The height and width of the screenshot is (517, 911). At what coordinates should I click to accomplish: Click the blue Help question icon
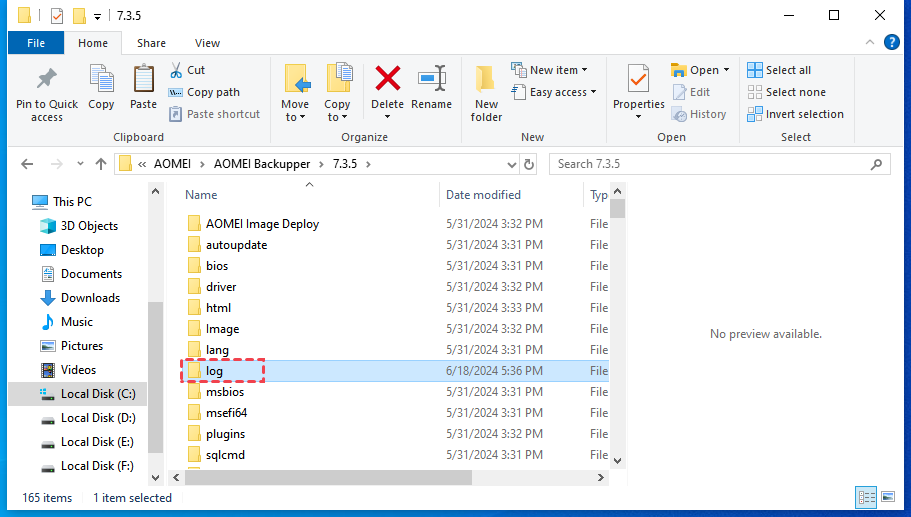[x=891, y=42]
